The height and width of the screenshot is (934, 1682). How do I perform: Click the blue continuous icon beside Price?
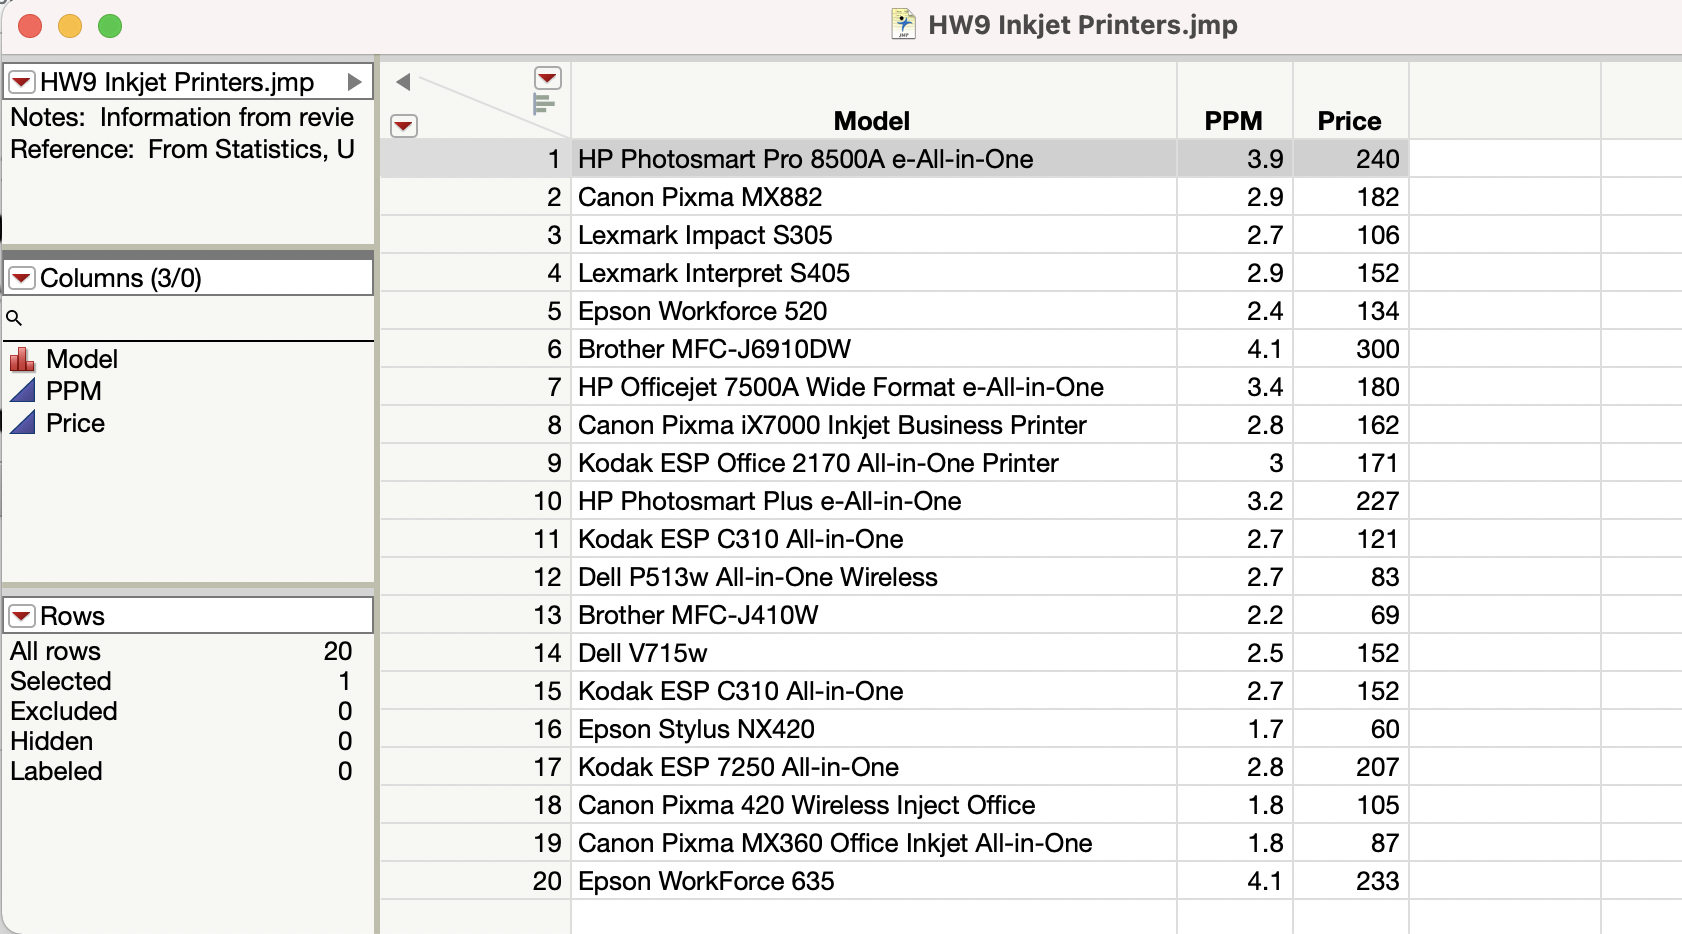[24, 423]
